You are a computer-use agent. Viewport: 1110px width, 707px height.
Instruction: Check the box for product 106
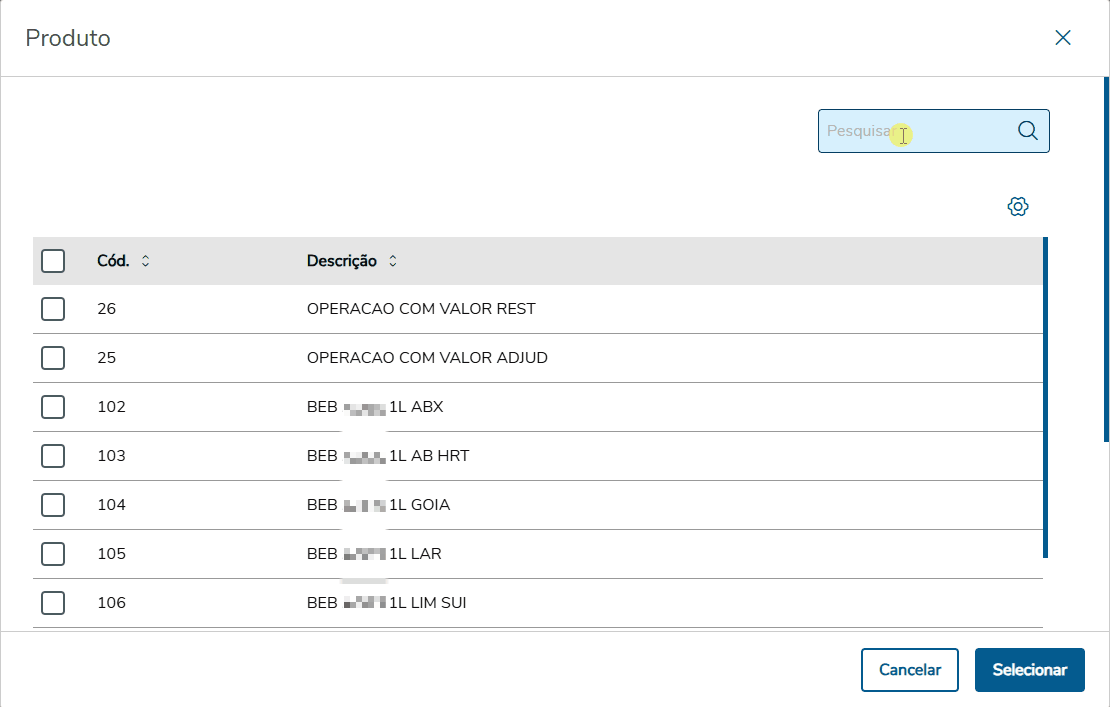click(x=53, y=603)
